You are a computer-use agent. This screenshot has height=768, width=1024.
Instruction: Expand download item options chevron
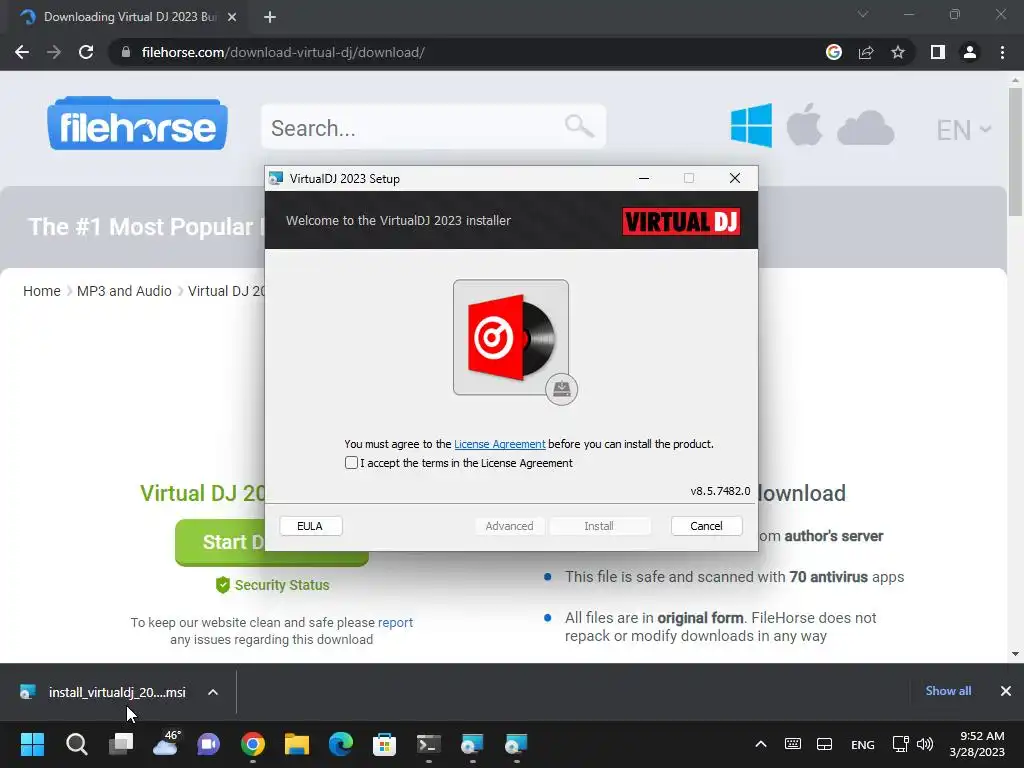(x=213, y=692)
